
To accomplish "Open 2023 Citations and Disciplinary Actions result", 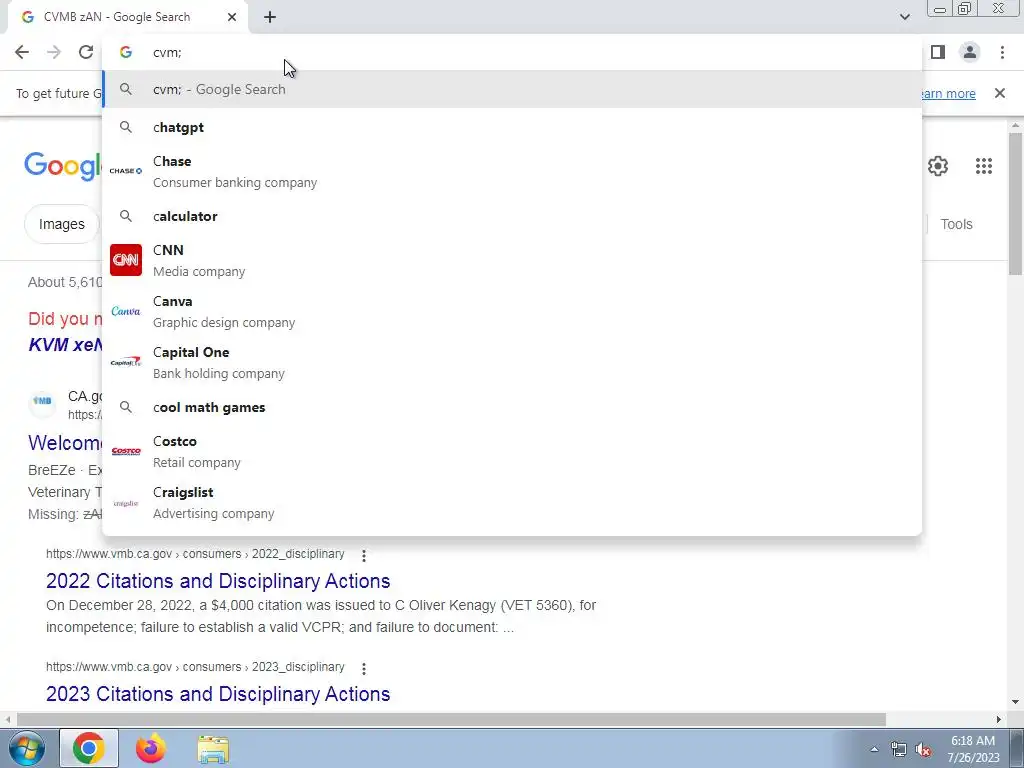I will point(218,694).
